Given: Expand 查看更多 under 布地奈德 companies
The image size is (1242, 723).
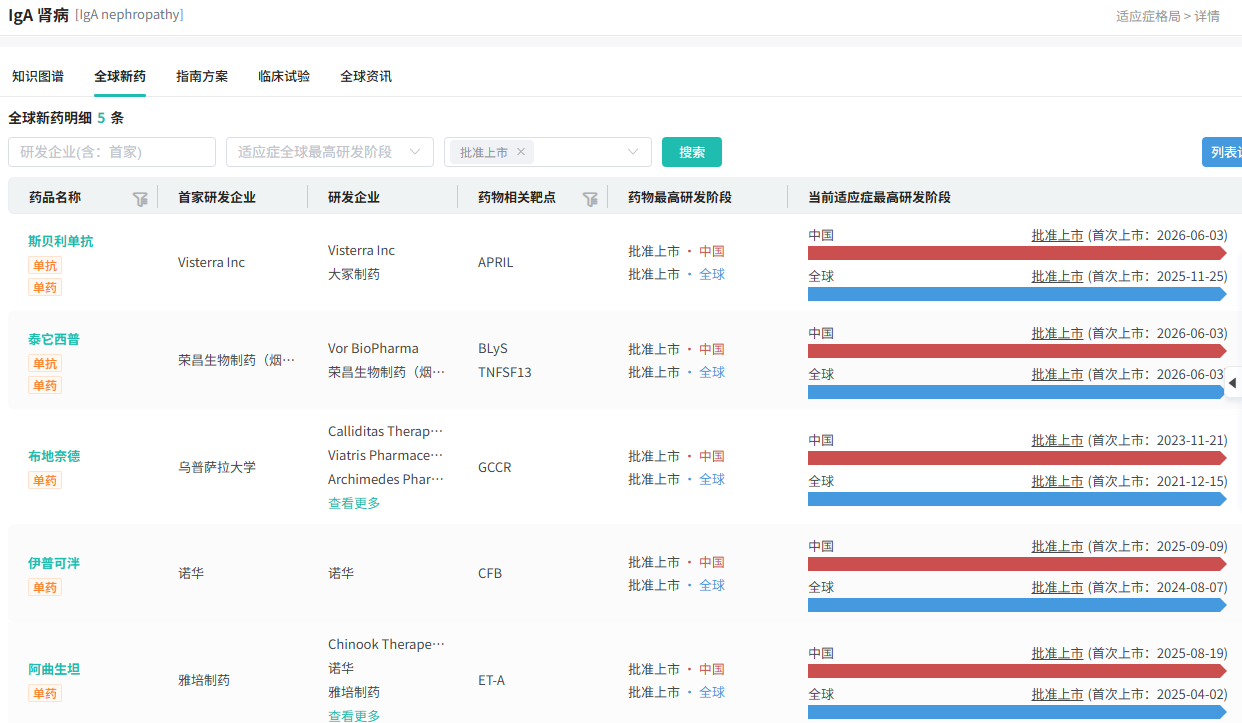Looking at the screenshot, I should (x=354, y=503).
